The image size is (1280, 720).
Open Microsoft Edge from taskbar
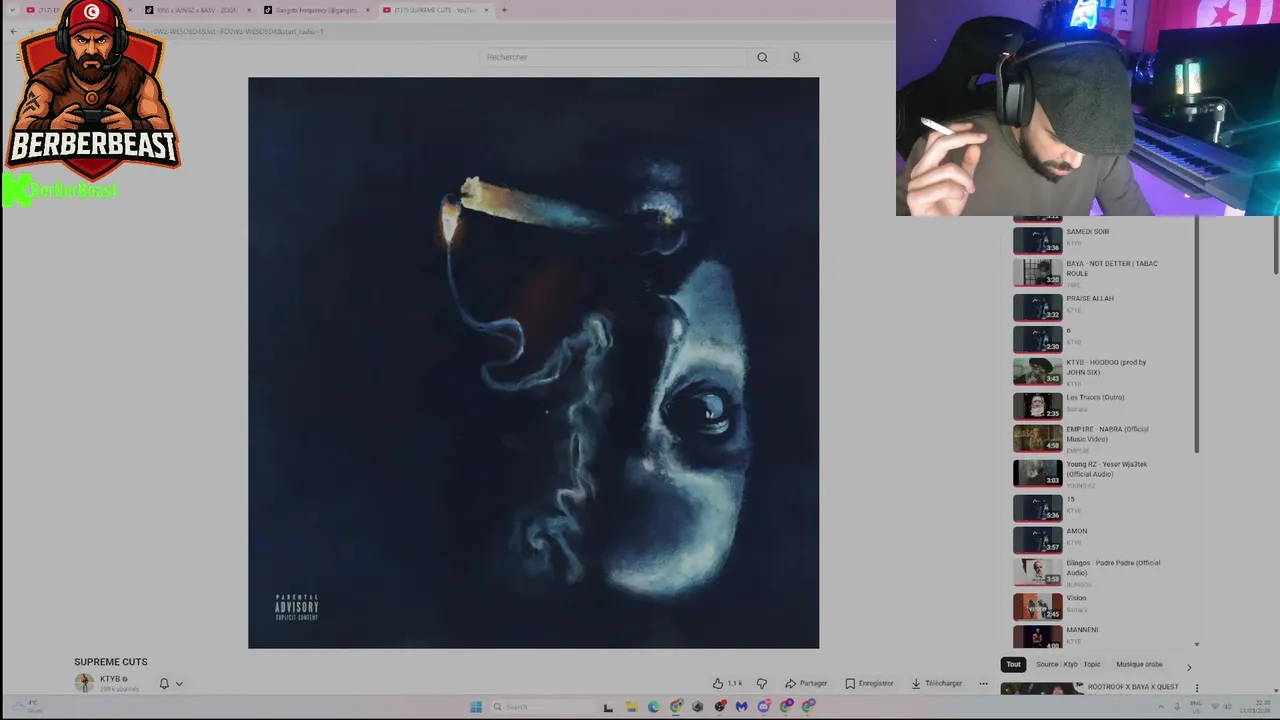(x=654, y=707)
